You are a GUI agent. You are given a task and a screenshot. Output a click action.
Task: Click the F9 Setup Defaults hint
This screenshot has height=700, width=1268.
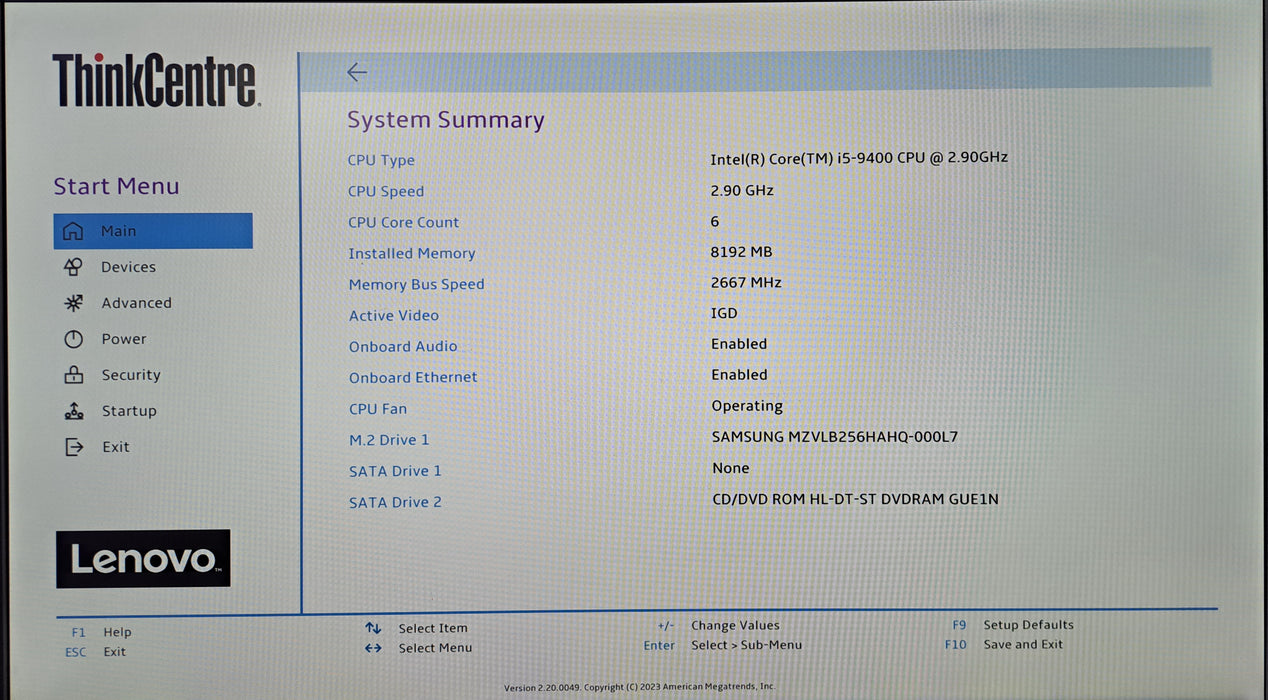tap(1013, 625)
